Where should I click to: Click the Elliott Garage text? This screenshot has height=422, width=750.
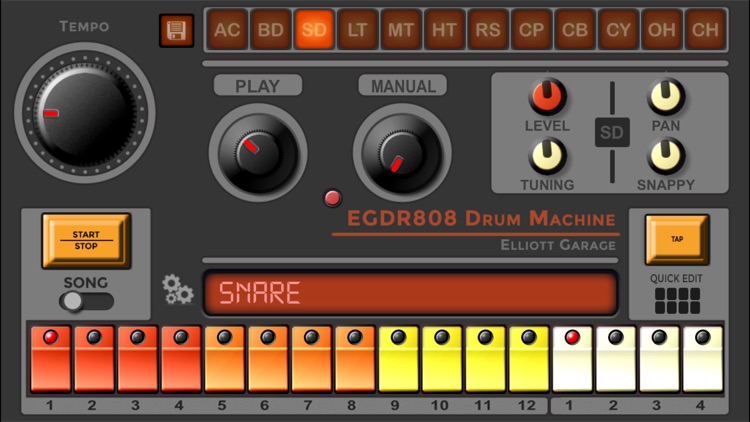(x=558, y=245)
